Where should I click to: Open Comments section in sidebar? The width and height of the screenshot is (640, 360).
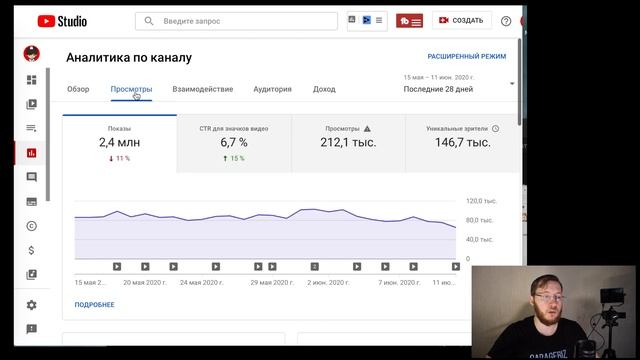coord(31,177)
